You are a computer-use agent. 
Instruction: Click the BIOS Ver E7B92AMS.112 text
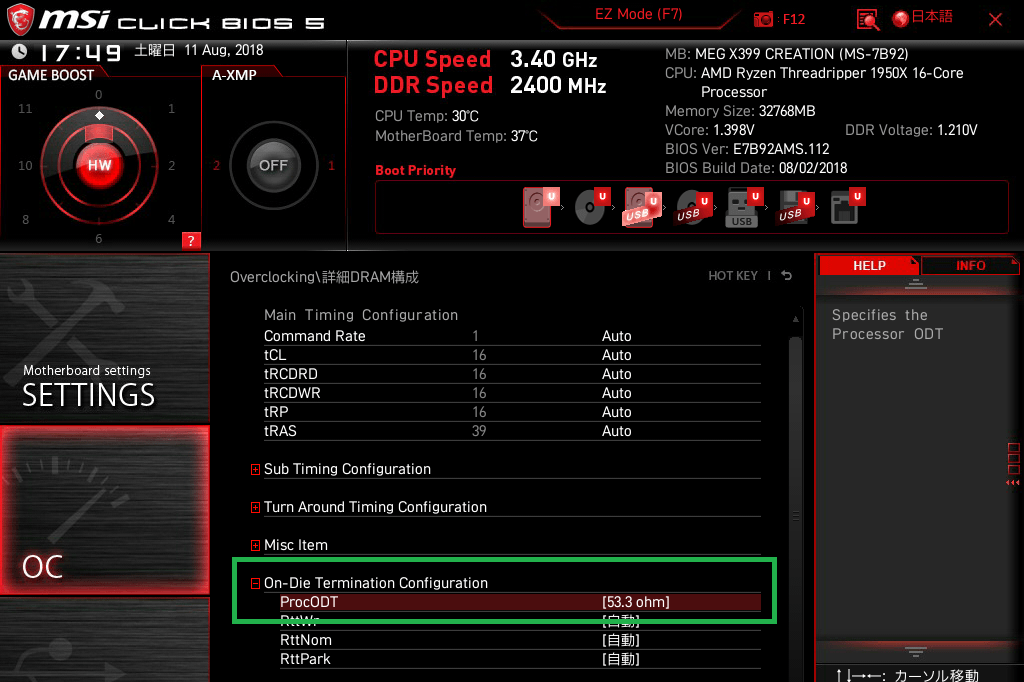pos(747,149)
